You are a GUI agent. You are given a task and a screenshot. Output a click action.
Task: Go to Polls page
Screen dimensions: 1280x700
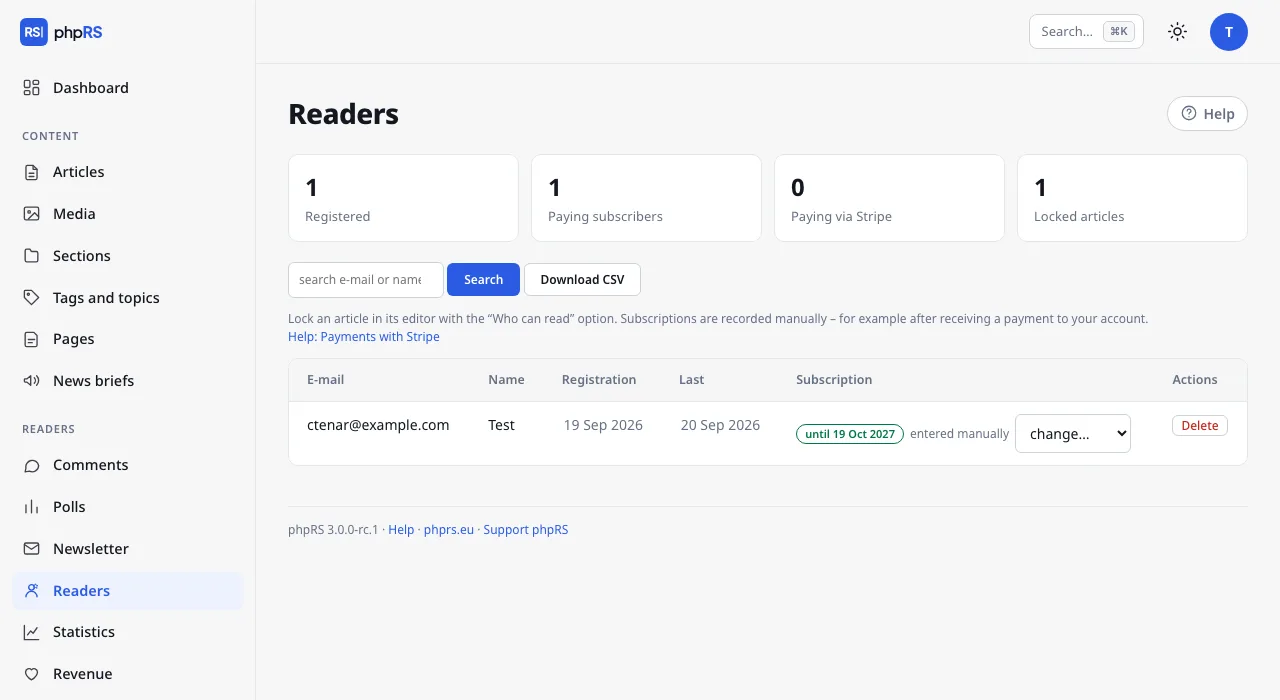[128, 507]
